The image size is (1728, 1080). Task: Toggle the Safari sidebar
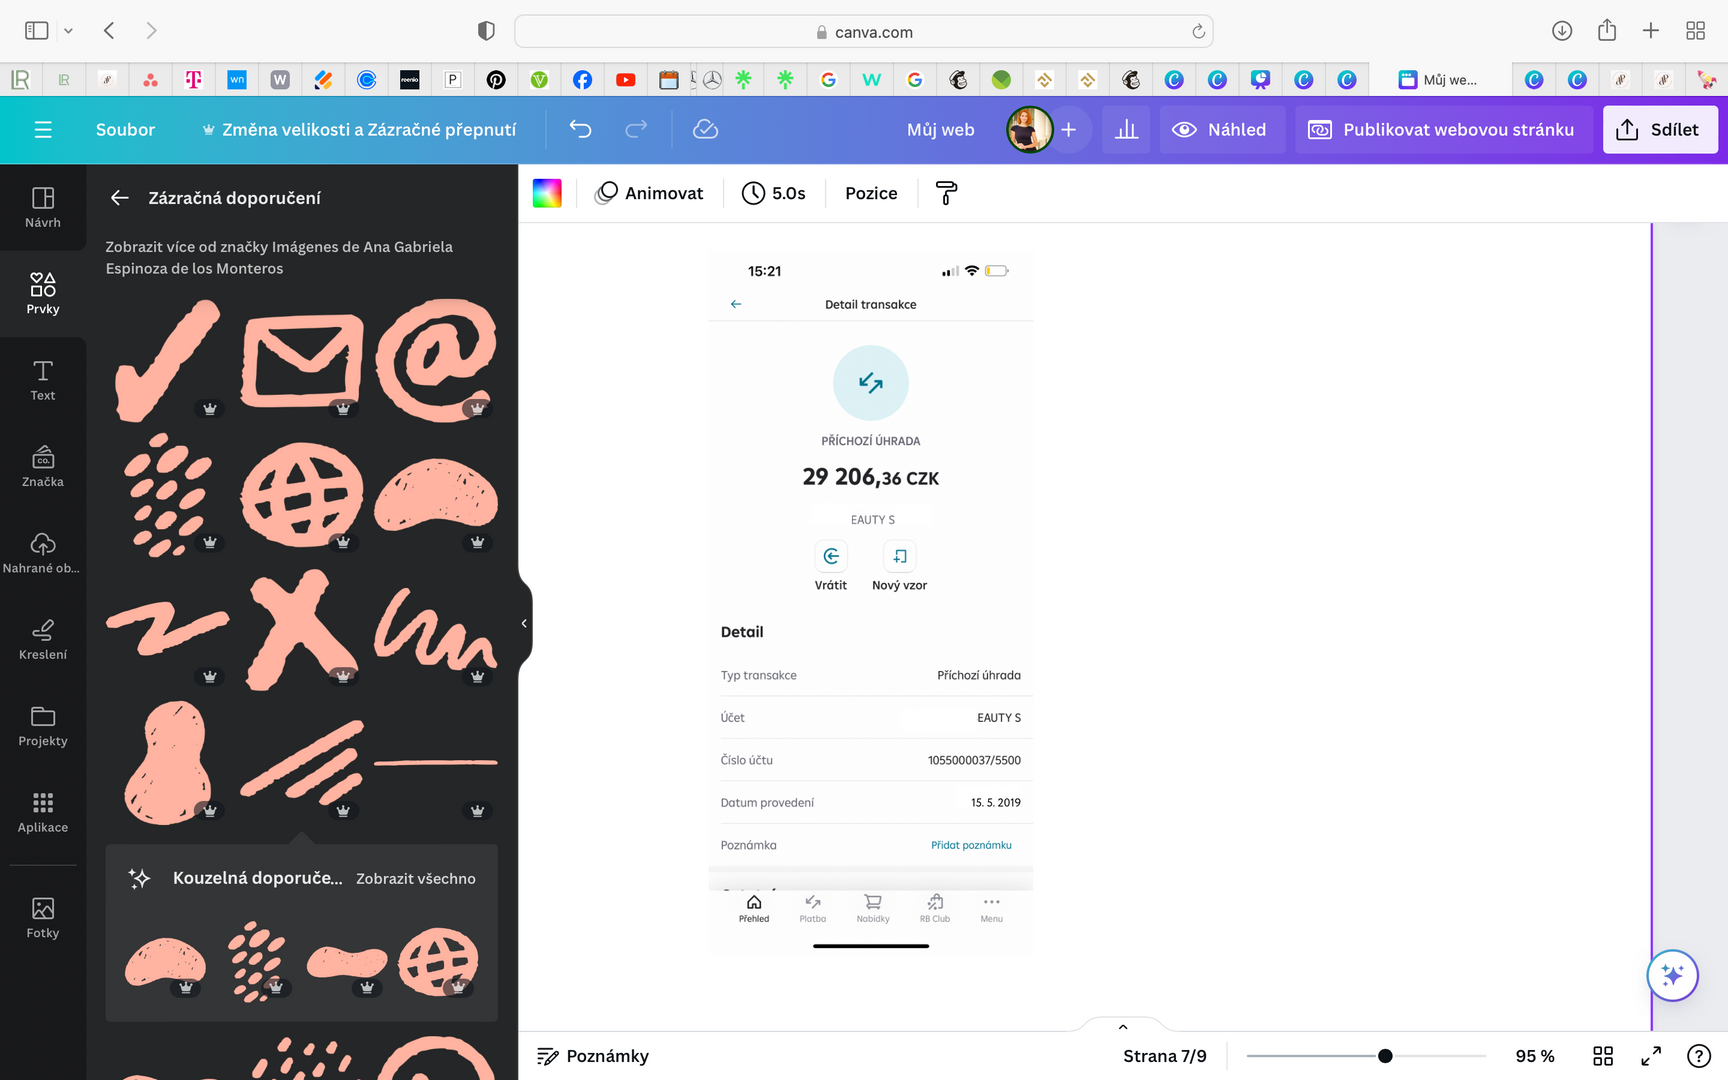(x=37, y=31)
